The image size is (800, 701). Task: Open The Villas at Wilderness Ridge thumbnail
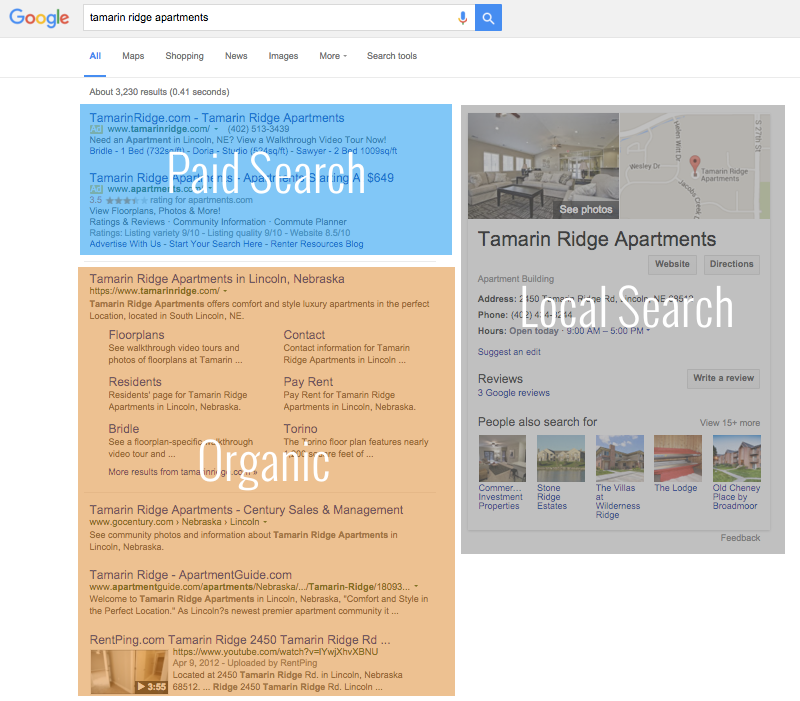tap(619, 458)
